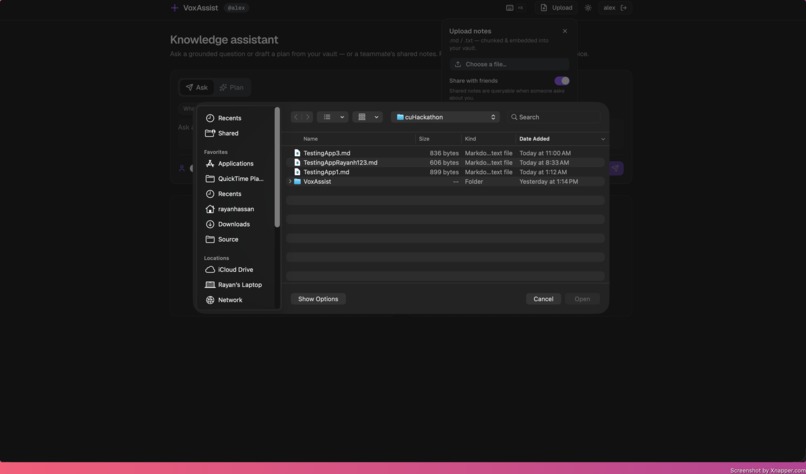Click the Recents item in the Favorites section
This screenshot has height=474, width=806.
tap(223, 194)
